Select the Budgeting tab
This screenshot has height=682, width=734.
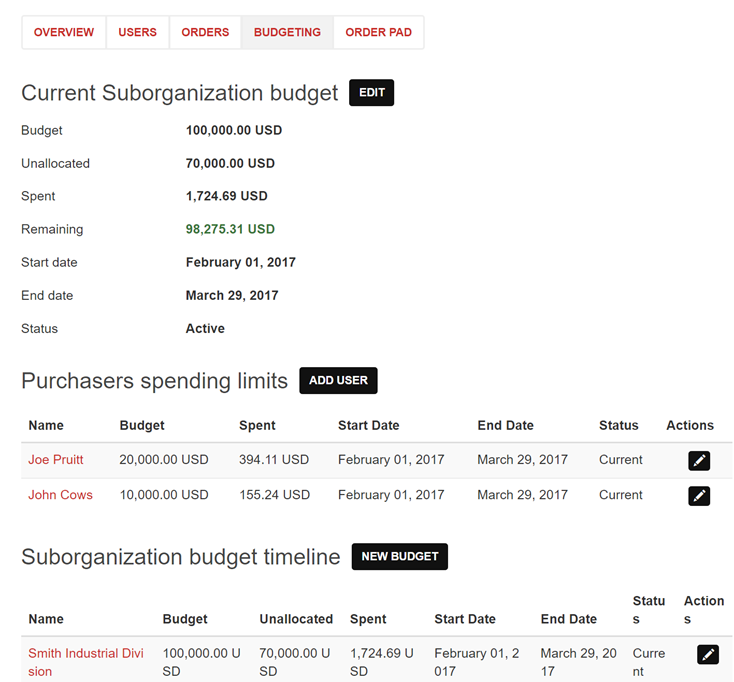[287, 32]
